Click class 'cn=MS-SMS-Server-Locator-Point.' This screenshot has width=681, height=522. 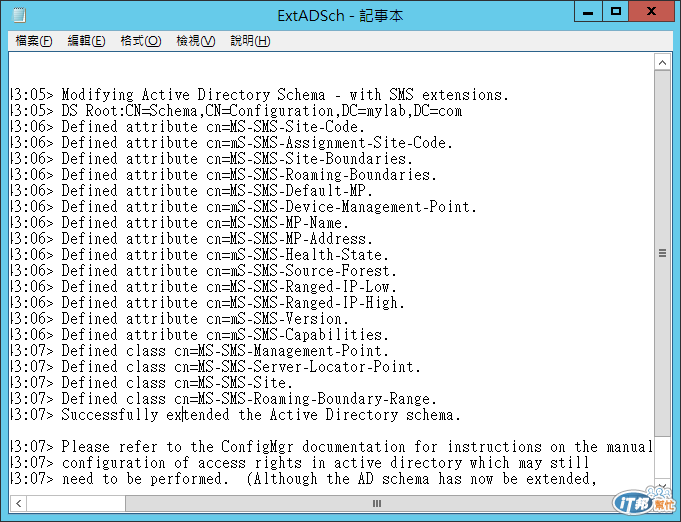click(x=298, y=367)
